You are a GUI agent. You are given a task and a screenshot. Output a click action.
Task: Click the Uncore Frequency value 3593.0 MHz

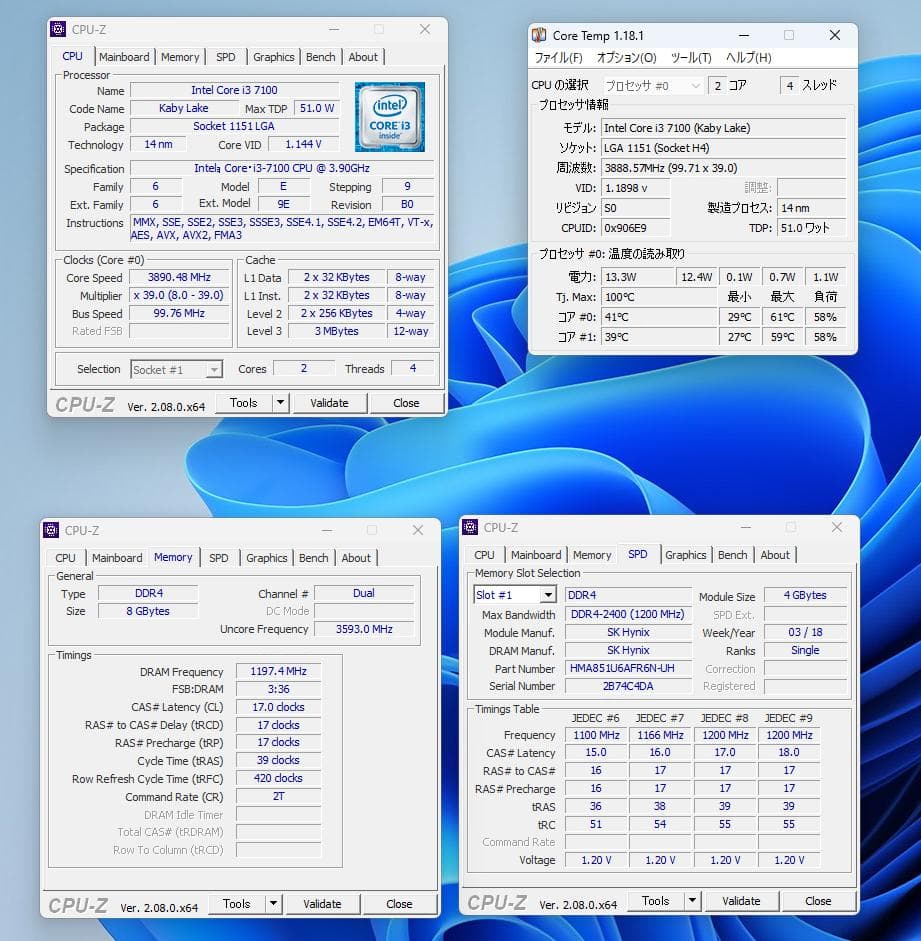364,628
